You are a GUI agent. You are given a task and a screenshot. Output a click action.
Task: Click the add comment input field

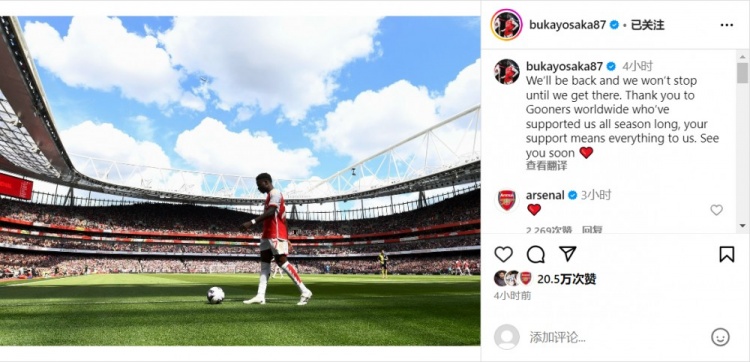click(x=615, y=337)
